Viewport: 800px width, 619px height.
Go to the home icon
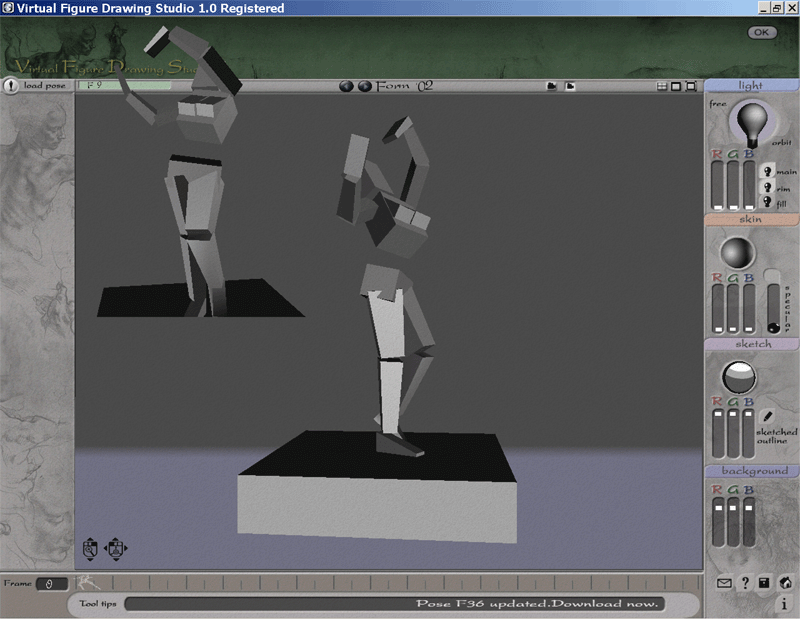pos(786,583)
